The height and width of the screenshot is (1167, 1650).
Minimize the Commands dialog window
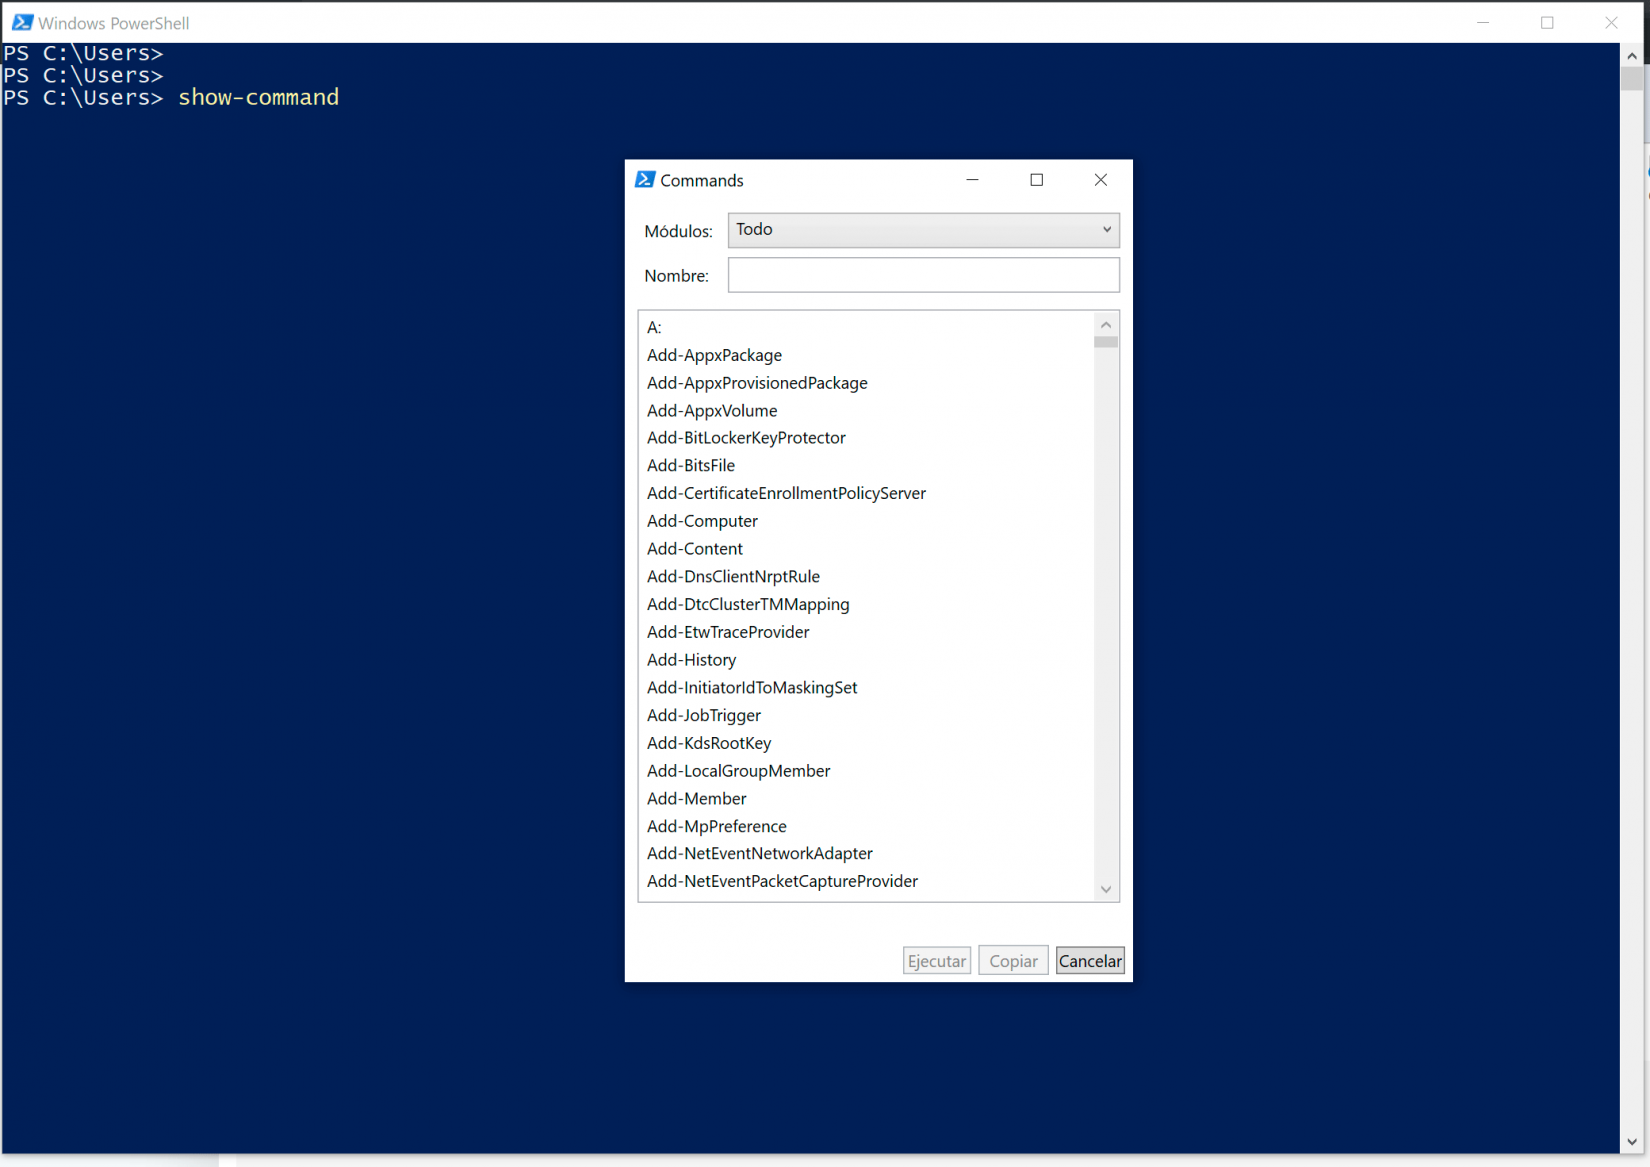click(972, 180)
